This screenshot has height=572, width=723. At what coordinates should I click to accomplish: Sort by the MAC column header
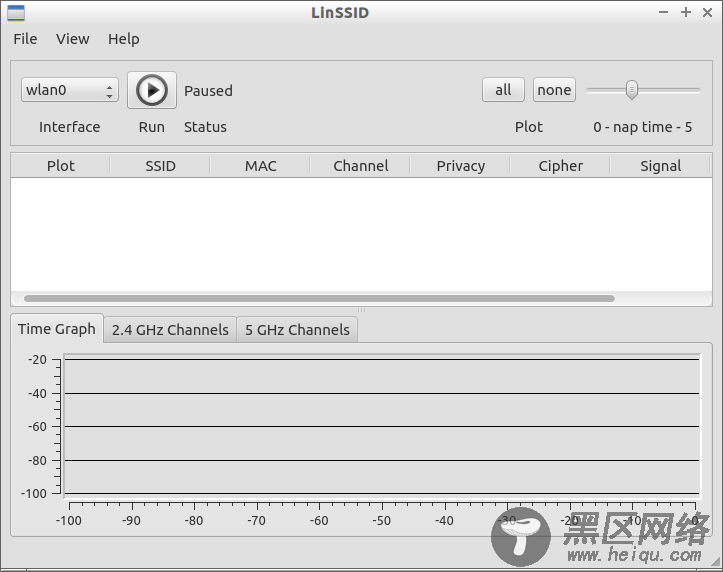(261, 166)
